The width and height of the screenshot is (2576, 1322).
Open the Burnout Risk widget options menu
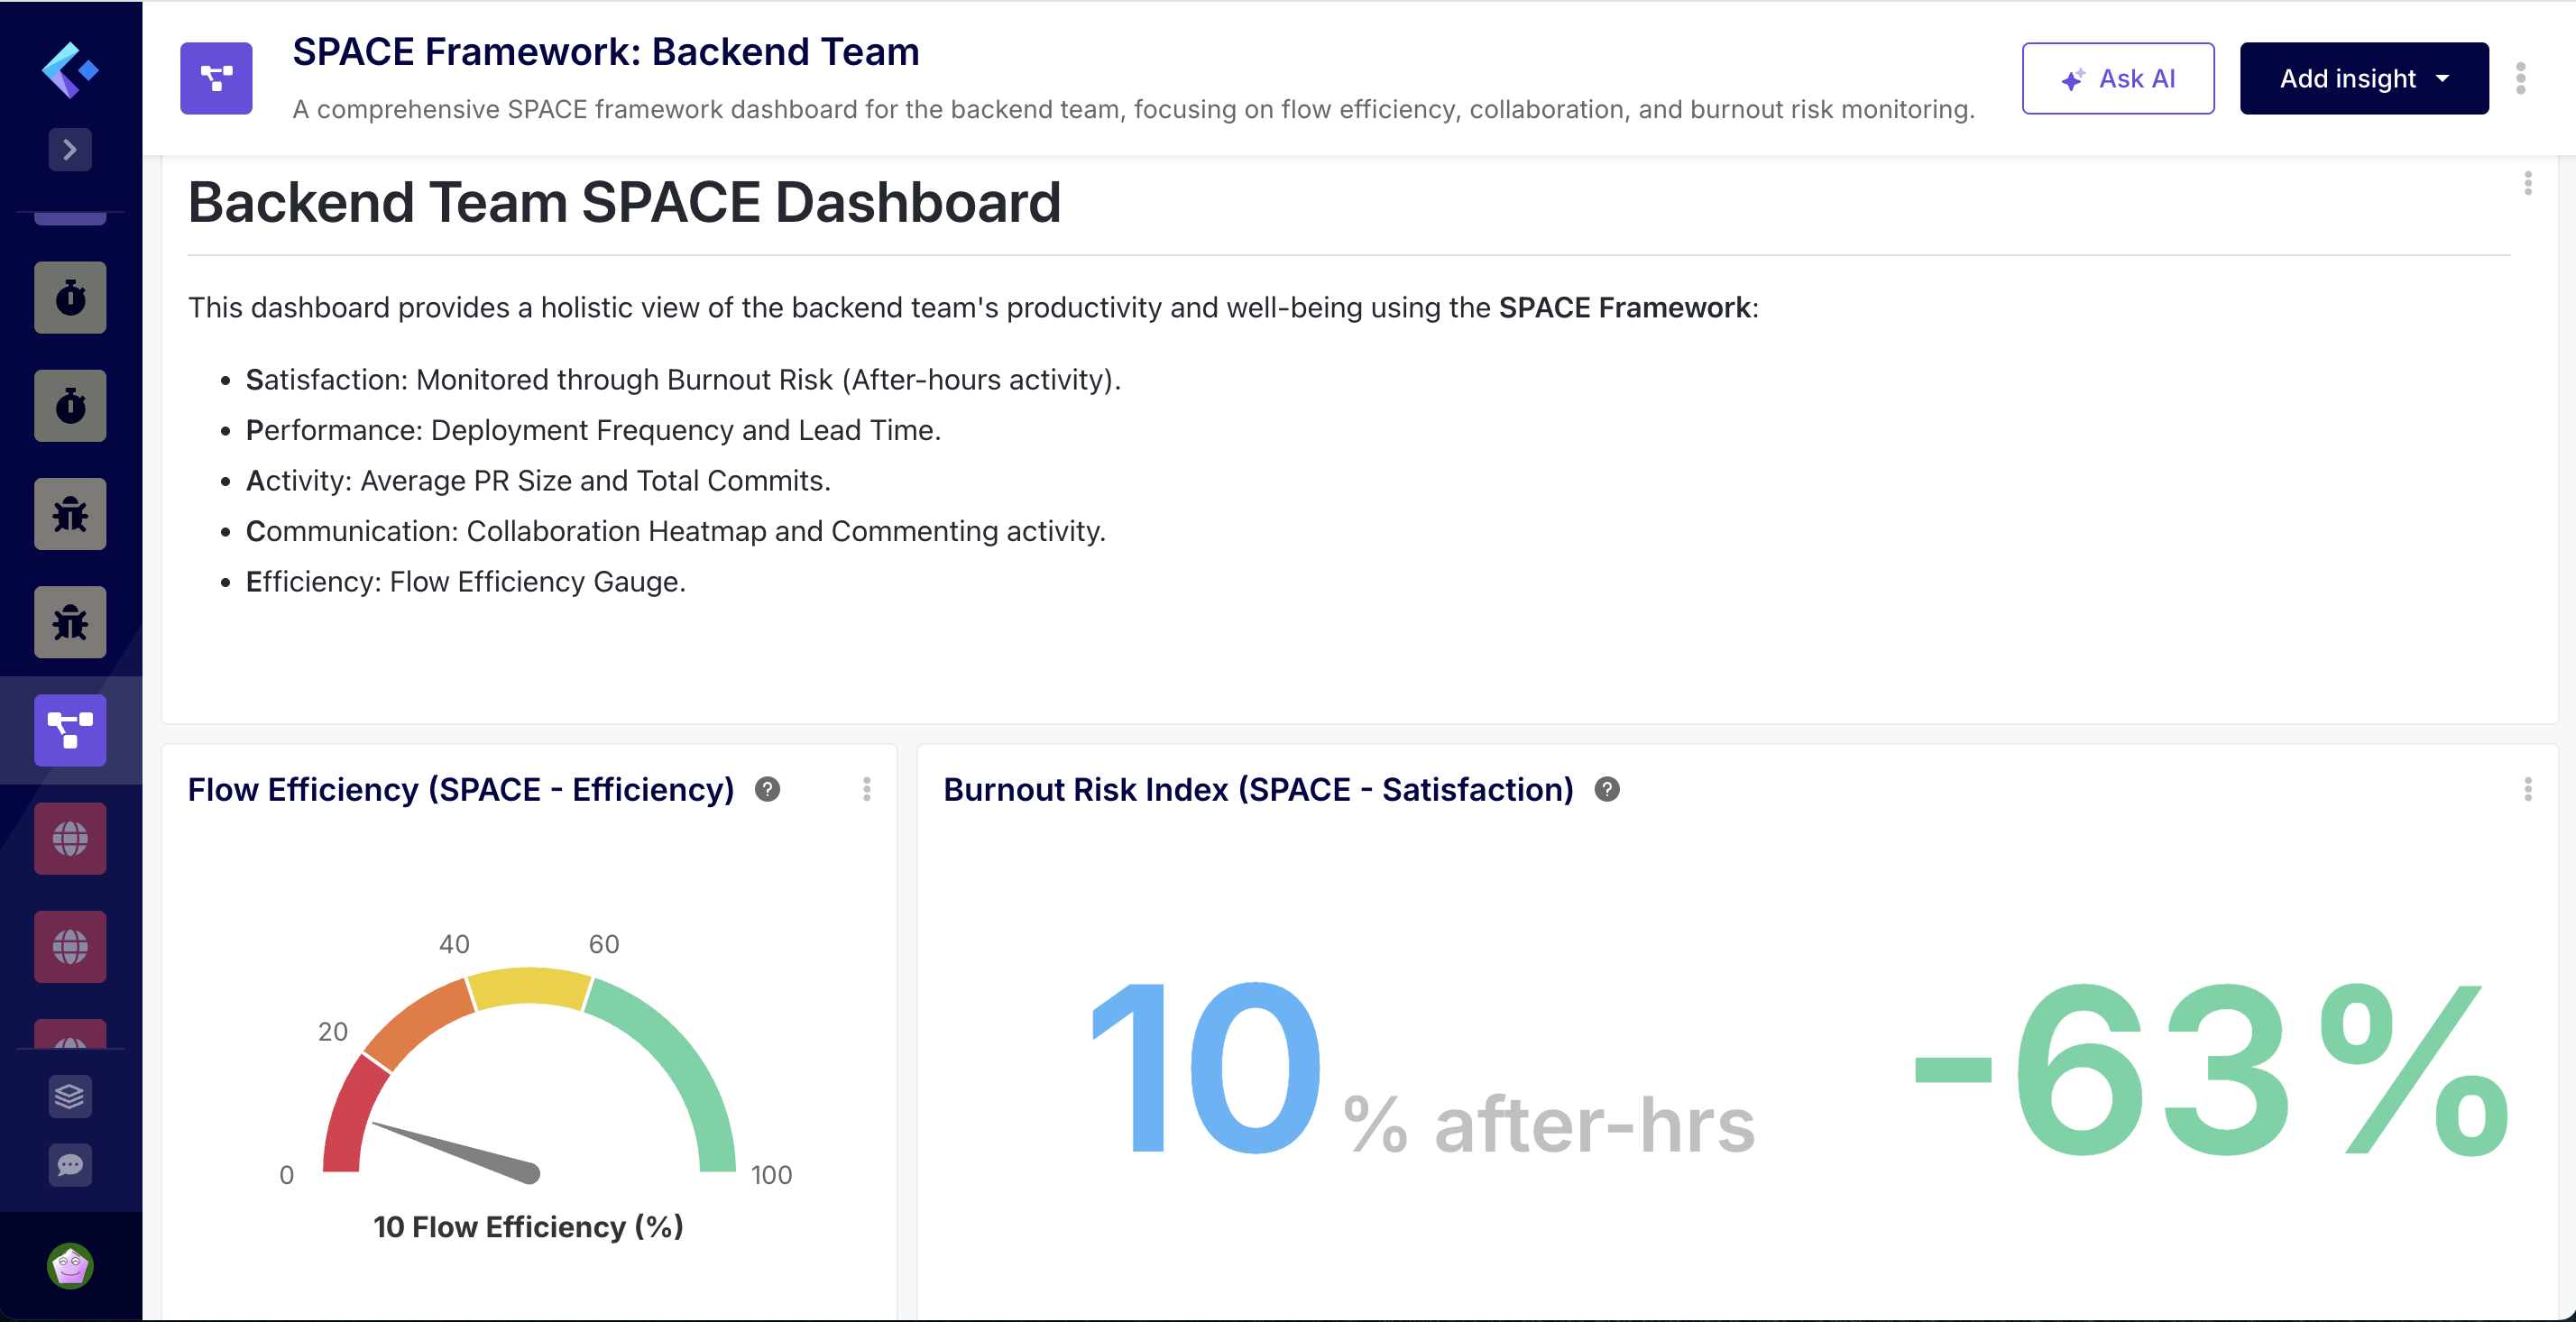pyautogui.click(x=2529, y=790)
